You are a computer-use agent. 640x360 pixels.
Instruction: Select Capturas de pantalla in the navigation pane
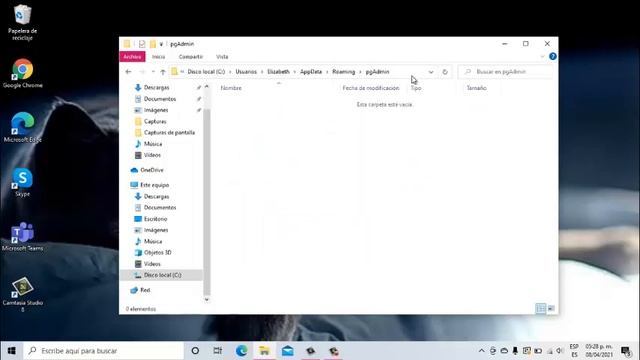coord(164,133)
